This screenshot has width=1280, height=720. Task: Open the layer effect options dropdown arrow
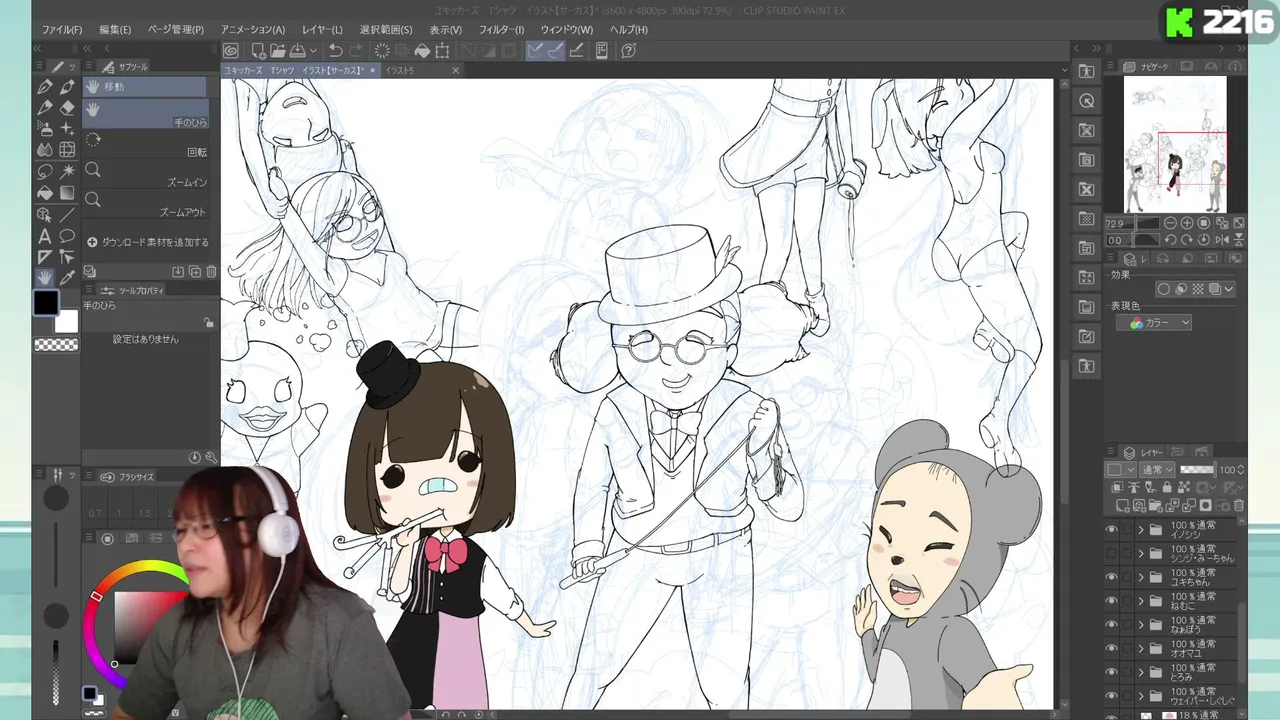(x=1229, y=289)
